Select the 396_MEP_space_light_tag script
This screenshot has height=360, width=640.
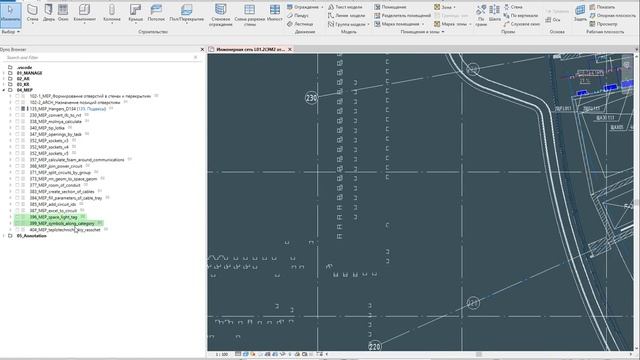tap(53, 217)
